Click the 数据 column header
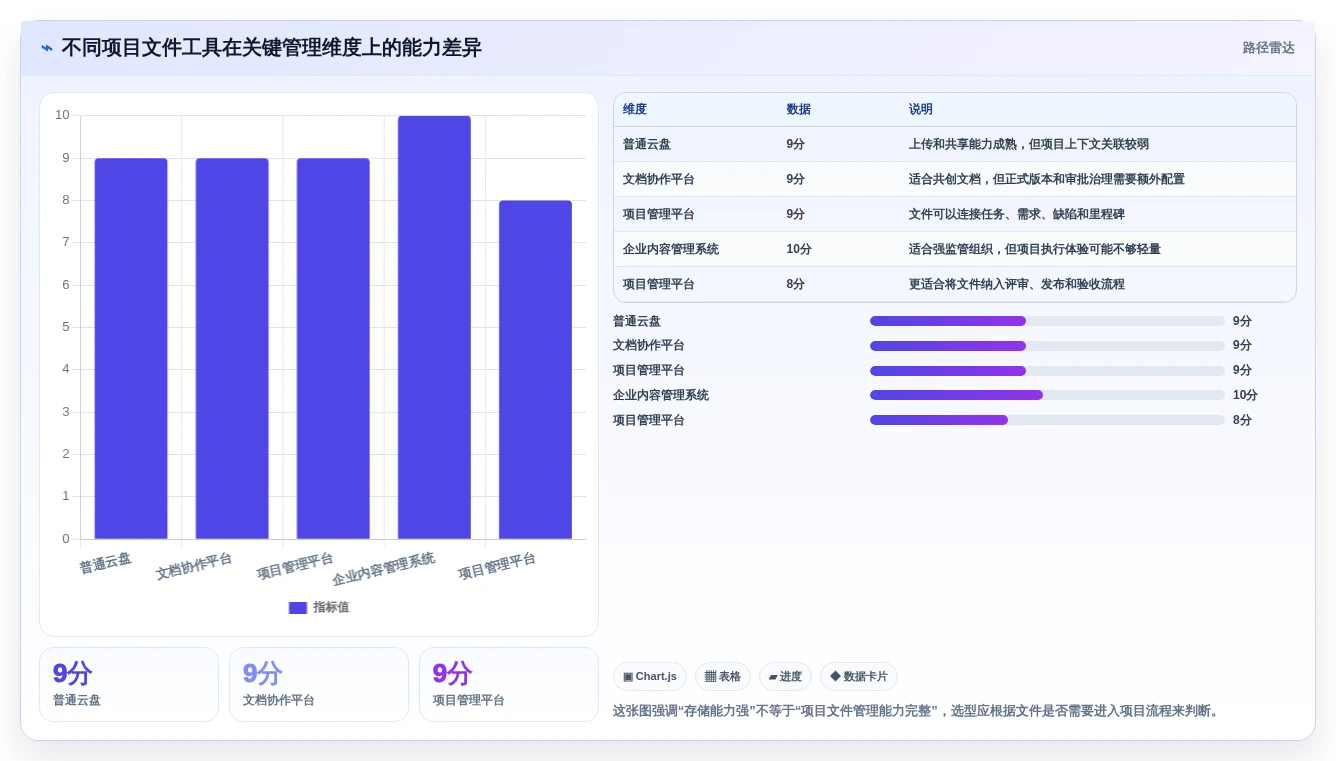The image size is (1336, 761). pyautogui.click(x=799, y=110)
